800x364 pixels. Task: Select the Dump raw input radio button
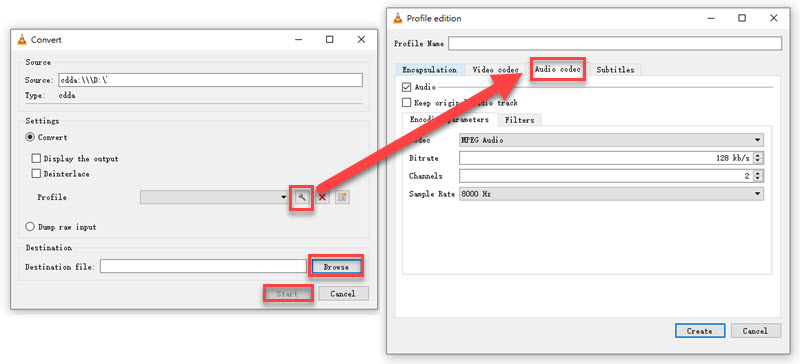click(x=30, y=227)
